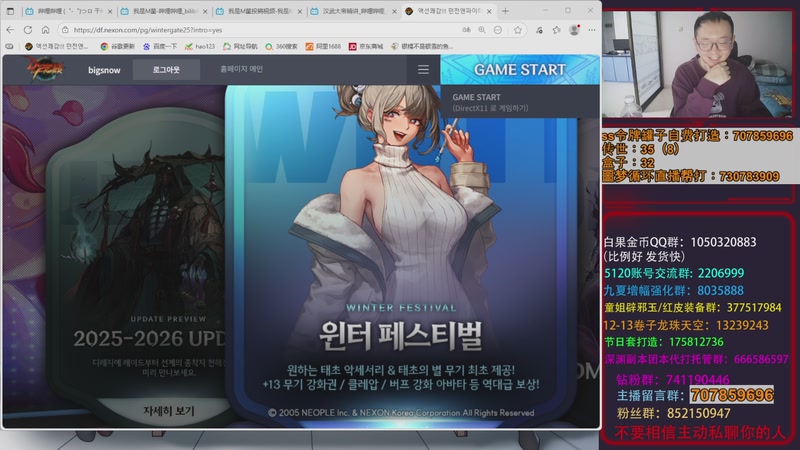The width and height of the screenshot is (800, 450).
Task: Go to browser home page
Action: tap(45, 30)
